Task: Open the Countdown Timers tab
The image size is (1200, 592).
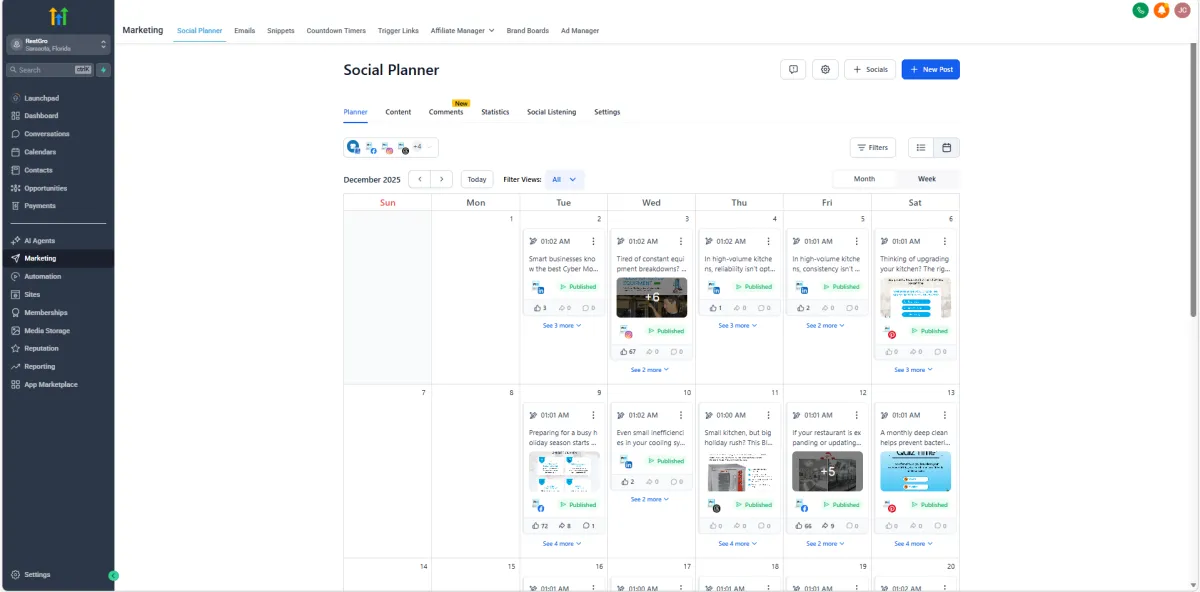Action: (x=336, y=31)
